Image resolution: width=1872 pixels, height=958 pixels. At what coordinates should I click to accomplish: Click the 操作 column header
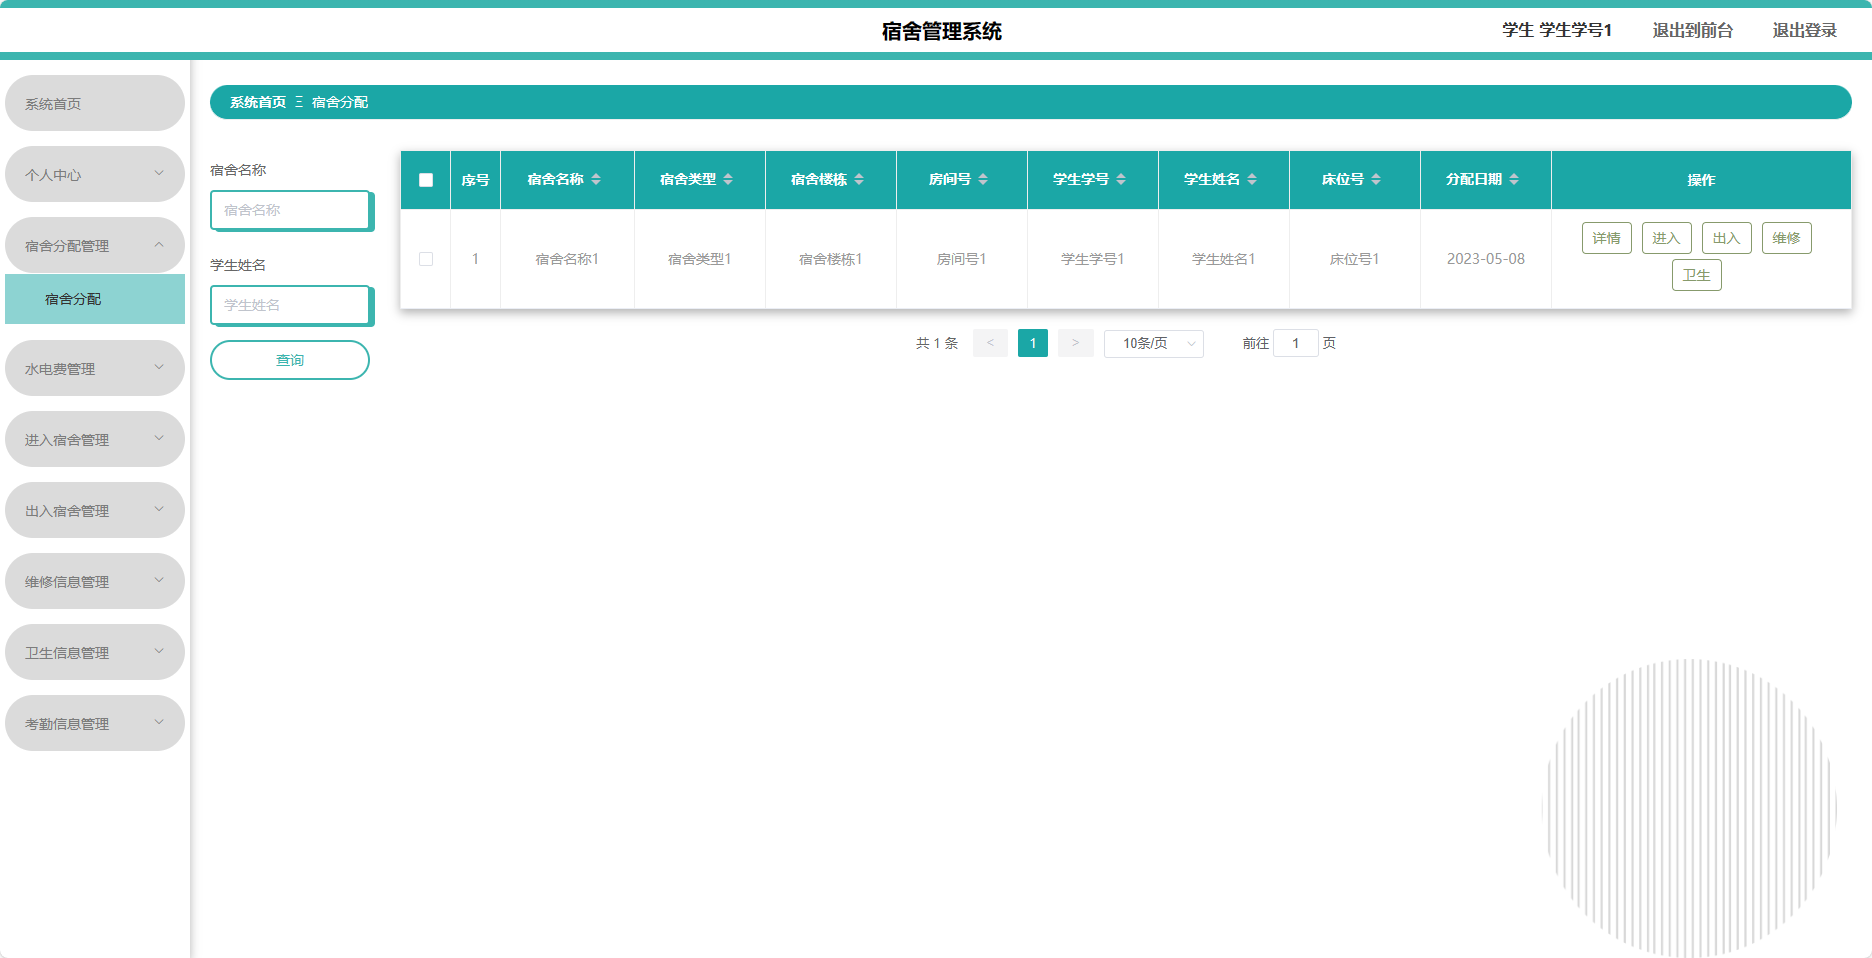pyautogui.click(x=1701, y=180)
